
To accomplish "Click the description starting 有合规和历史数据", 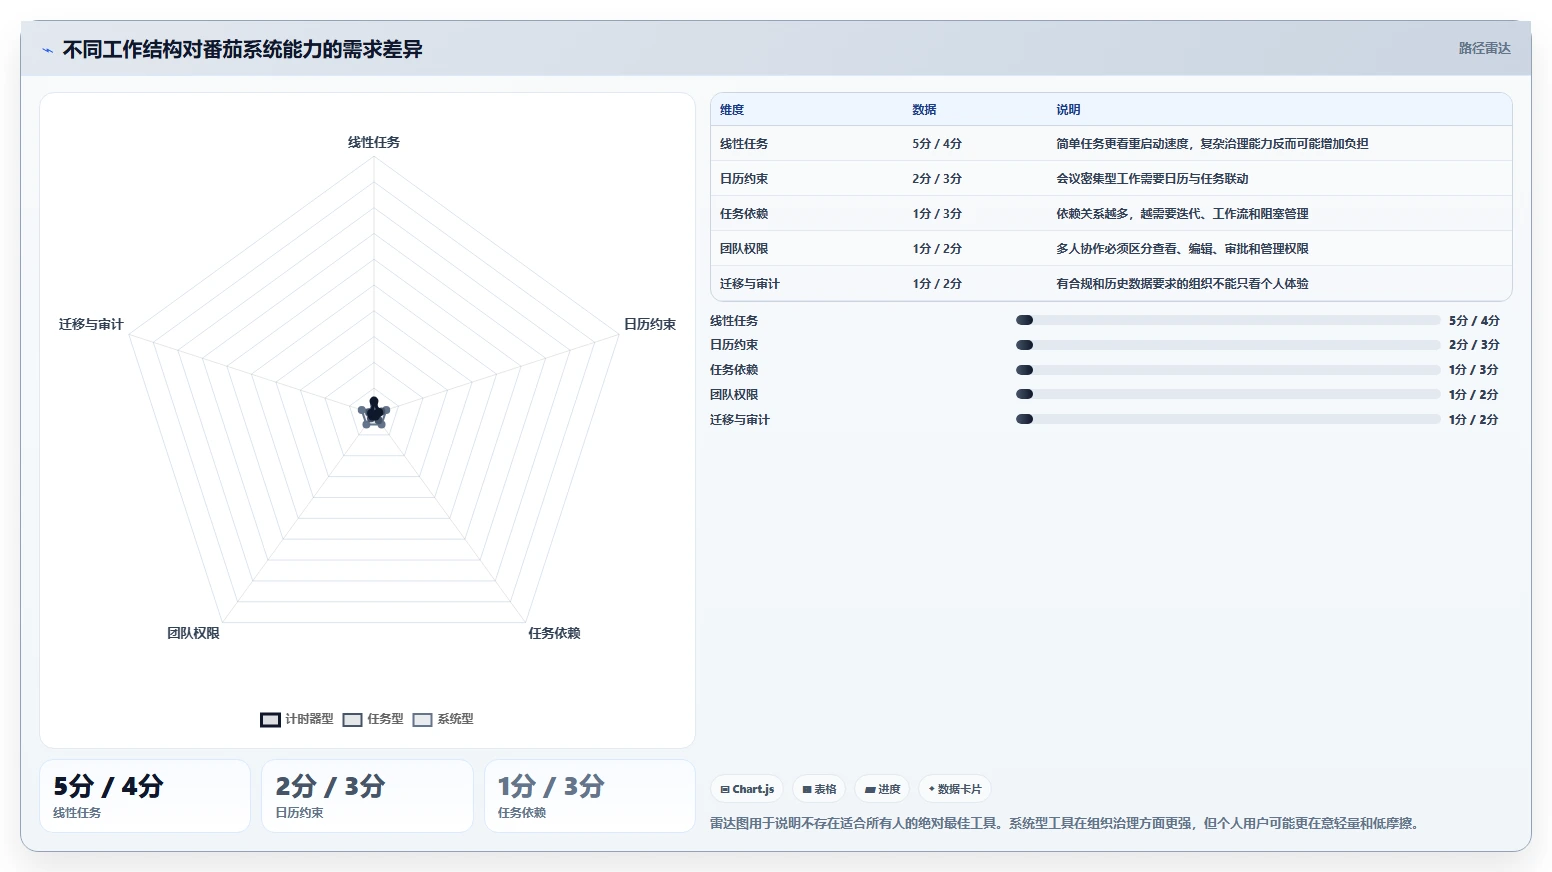I will [1182, 284].
